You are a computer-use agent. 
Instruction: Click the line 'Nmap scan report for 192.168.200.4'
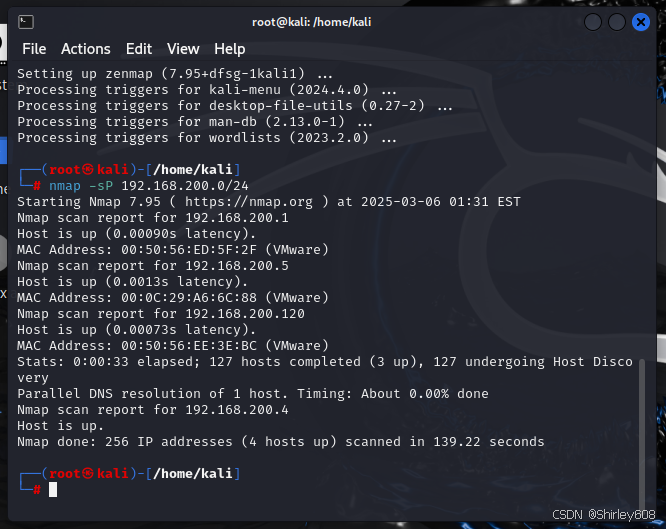coord(153,410)
